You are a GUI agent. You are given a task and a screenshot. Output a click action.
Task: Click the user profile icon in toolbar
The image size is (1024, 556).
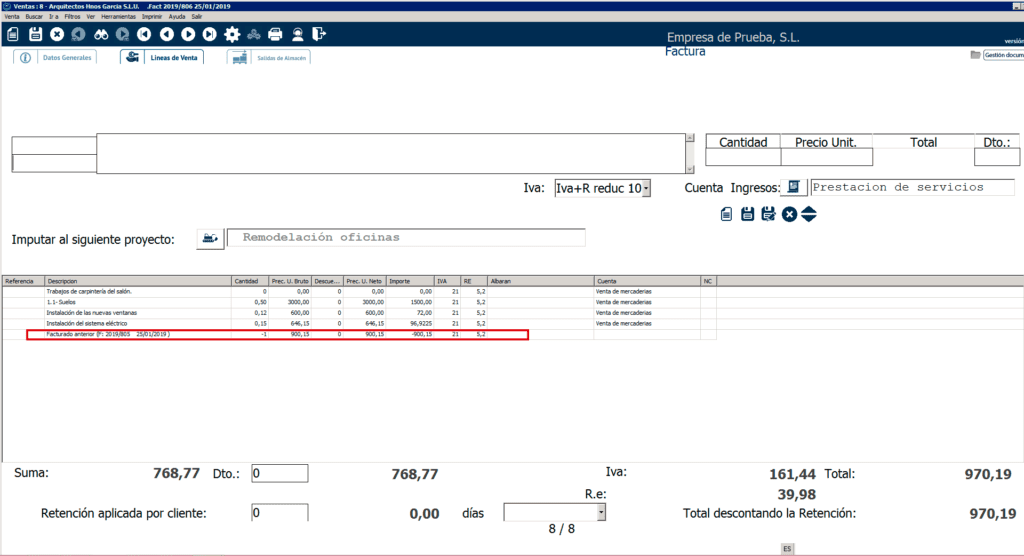tap(297, 34)
